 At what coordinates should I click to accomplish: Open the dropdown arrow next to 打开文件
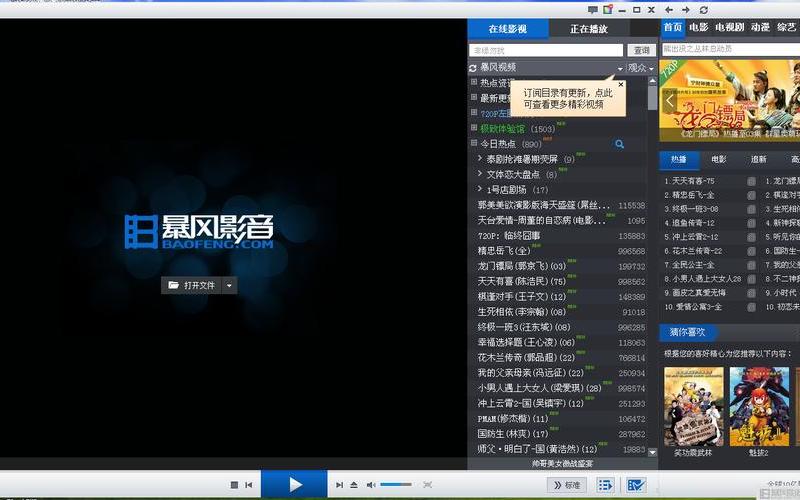coord(229,286)
